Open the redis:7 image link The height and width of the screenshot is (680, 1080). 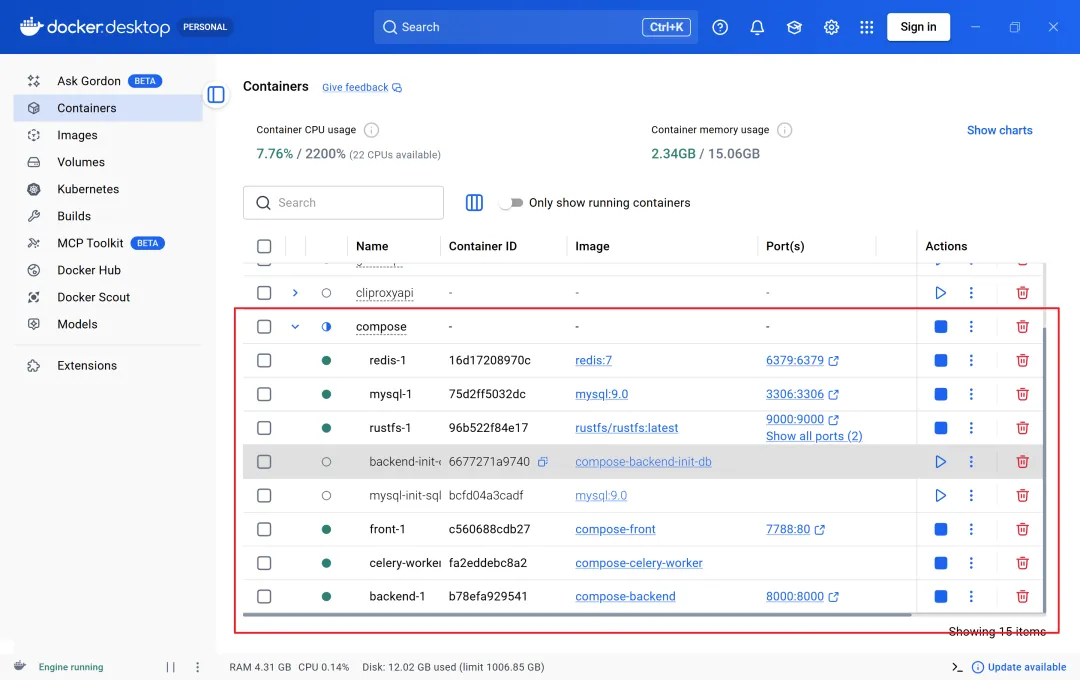point(593,360)
